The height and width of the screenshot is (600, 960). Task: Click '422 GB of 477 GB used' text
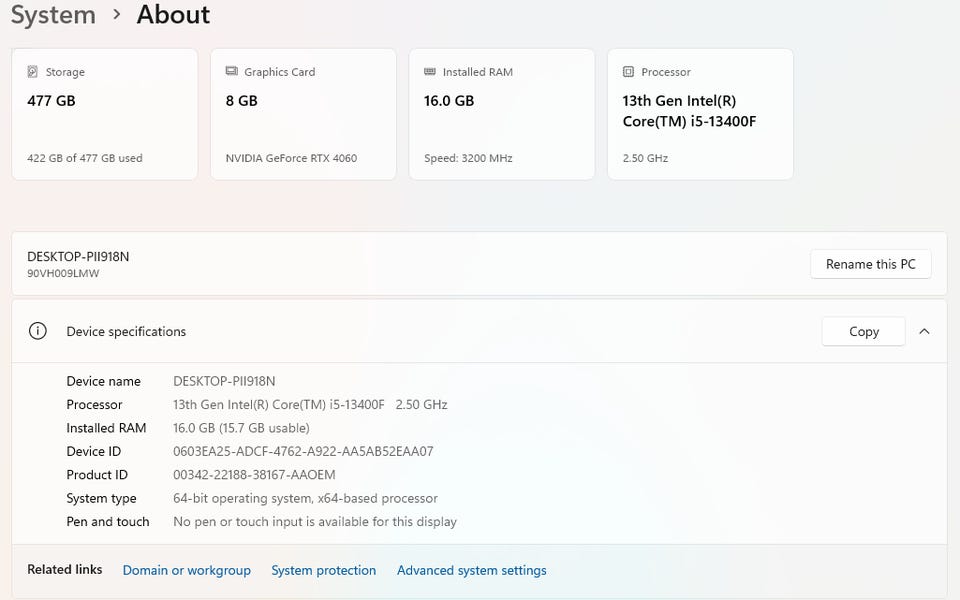coord(84,158)
